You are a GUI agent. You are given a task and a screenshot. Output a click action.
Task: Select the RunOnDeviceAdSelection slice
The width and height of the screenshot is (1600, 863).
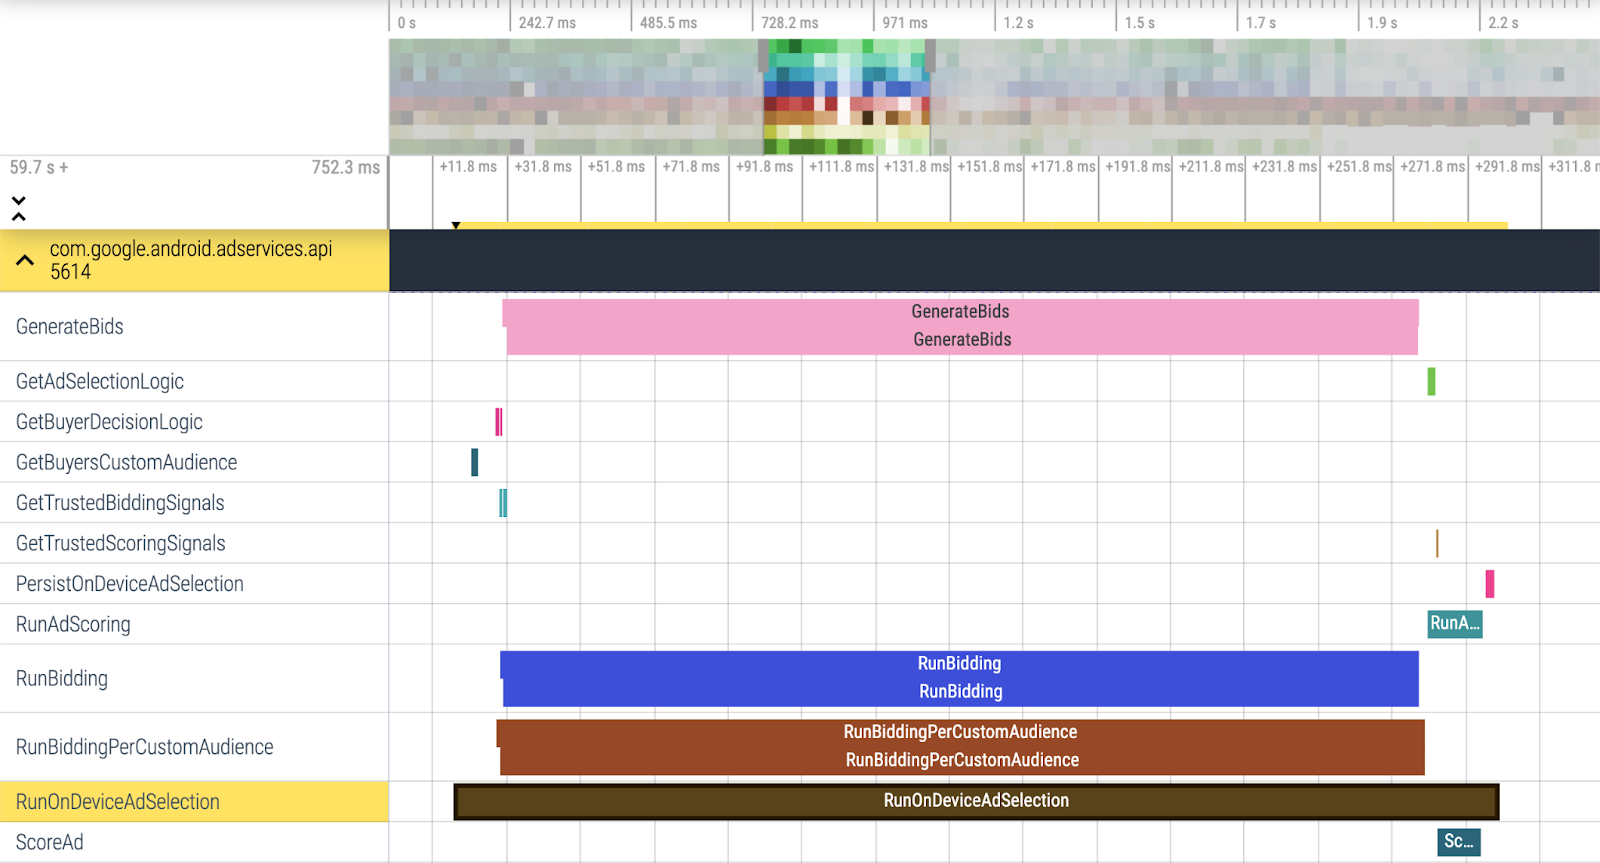pyautogui.click(x=975, y=801)
